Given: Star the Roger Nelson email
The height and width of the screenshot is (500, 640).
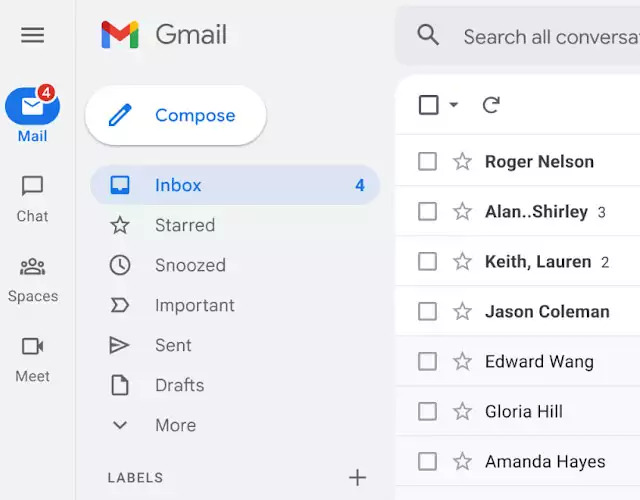Looking at the screenshot, I should pos(462,162).
